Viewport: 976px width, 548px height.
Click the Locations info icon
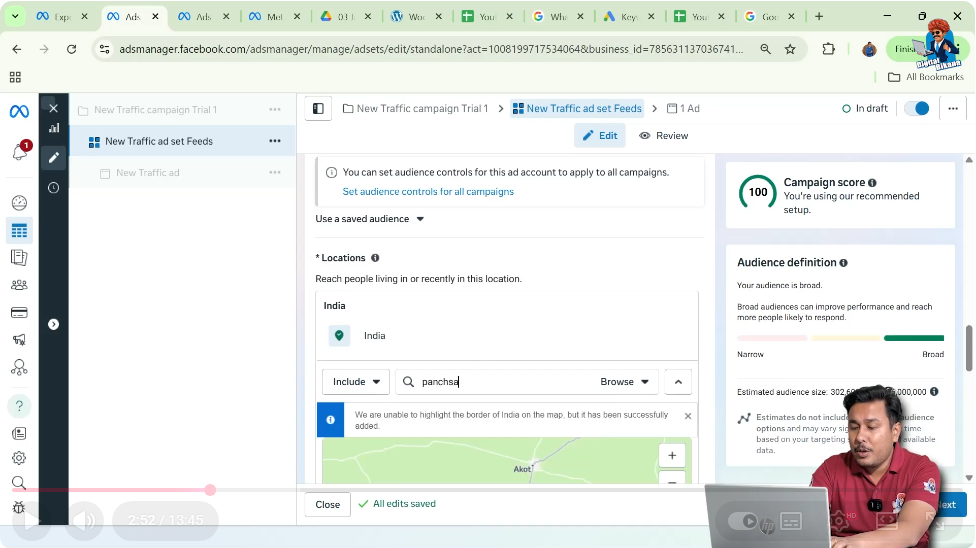[x=375, y=258]
